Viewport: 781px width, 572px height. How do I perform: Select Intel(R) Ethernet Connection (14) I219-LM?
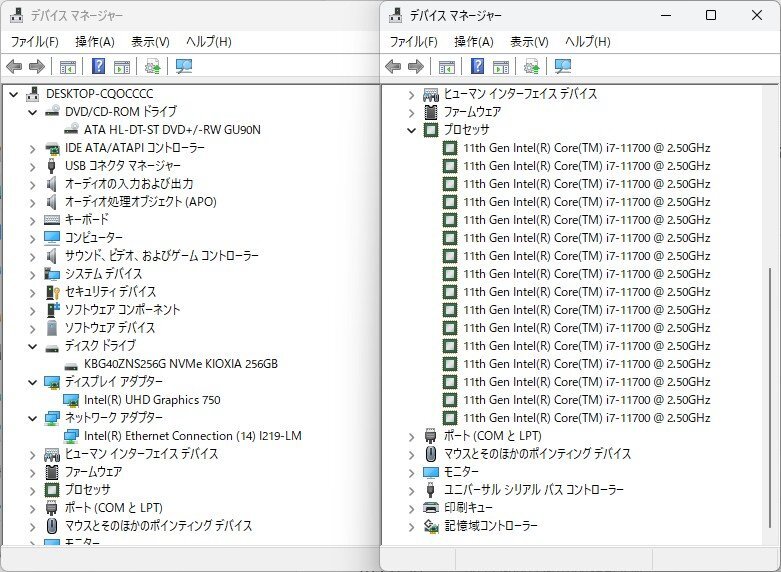tap(193, 435)
